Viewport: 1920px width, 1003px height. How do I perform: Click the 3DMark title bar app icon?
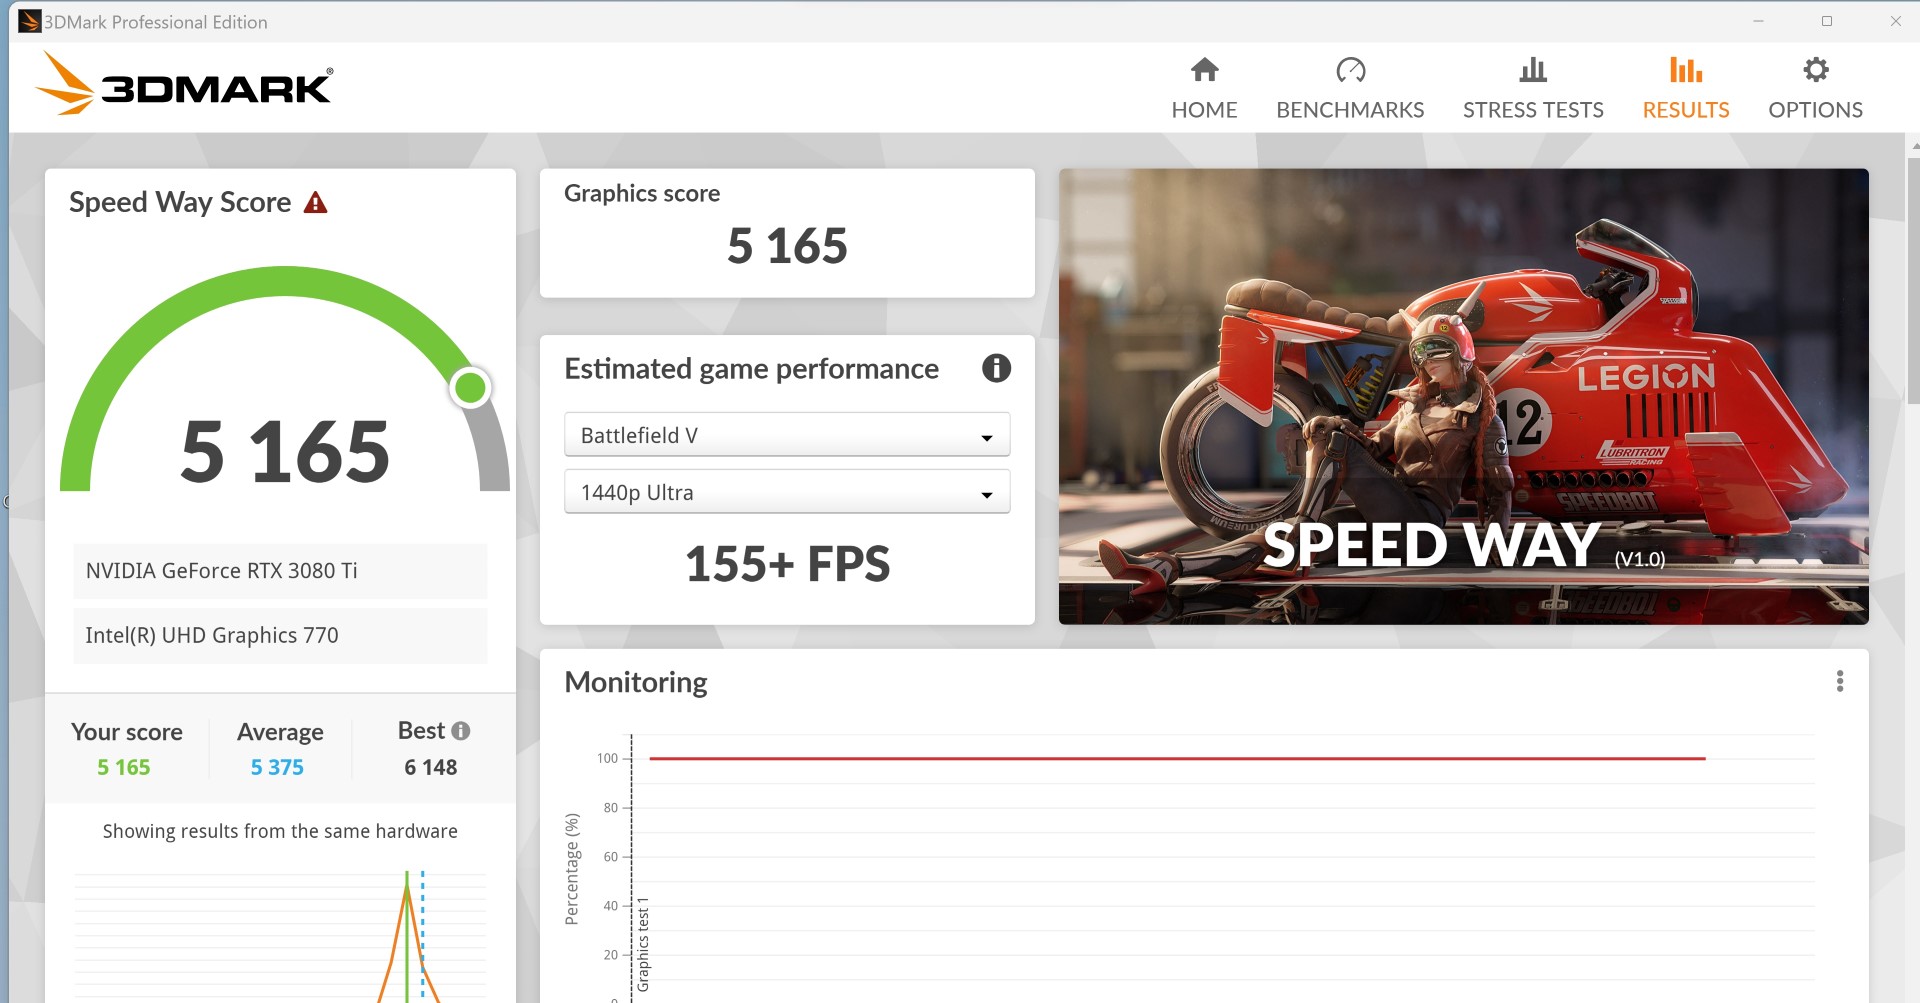click(29, 21)
